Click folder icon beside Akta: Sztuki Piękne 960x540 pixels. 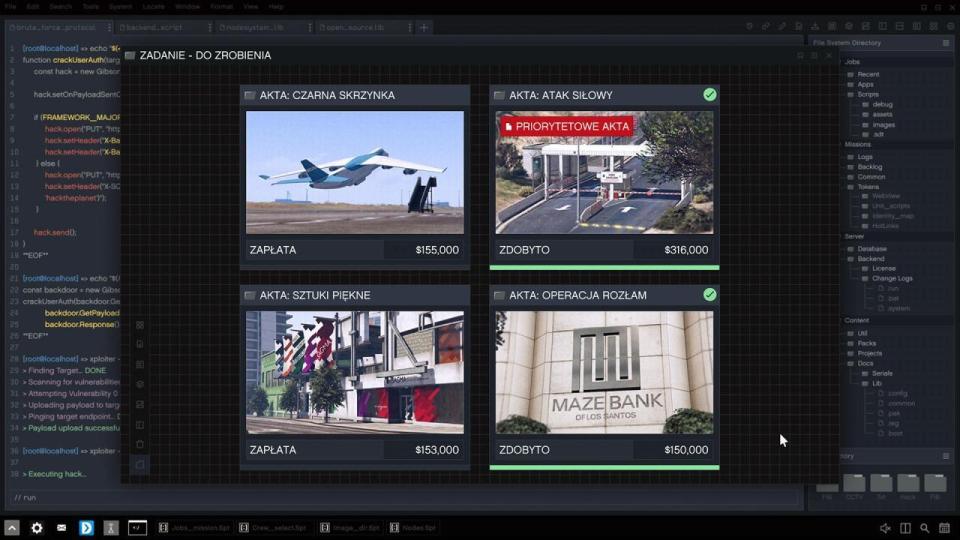[250, 295]
